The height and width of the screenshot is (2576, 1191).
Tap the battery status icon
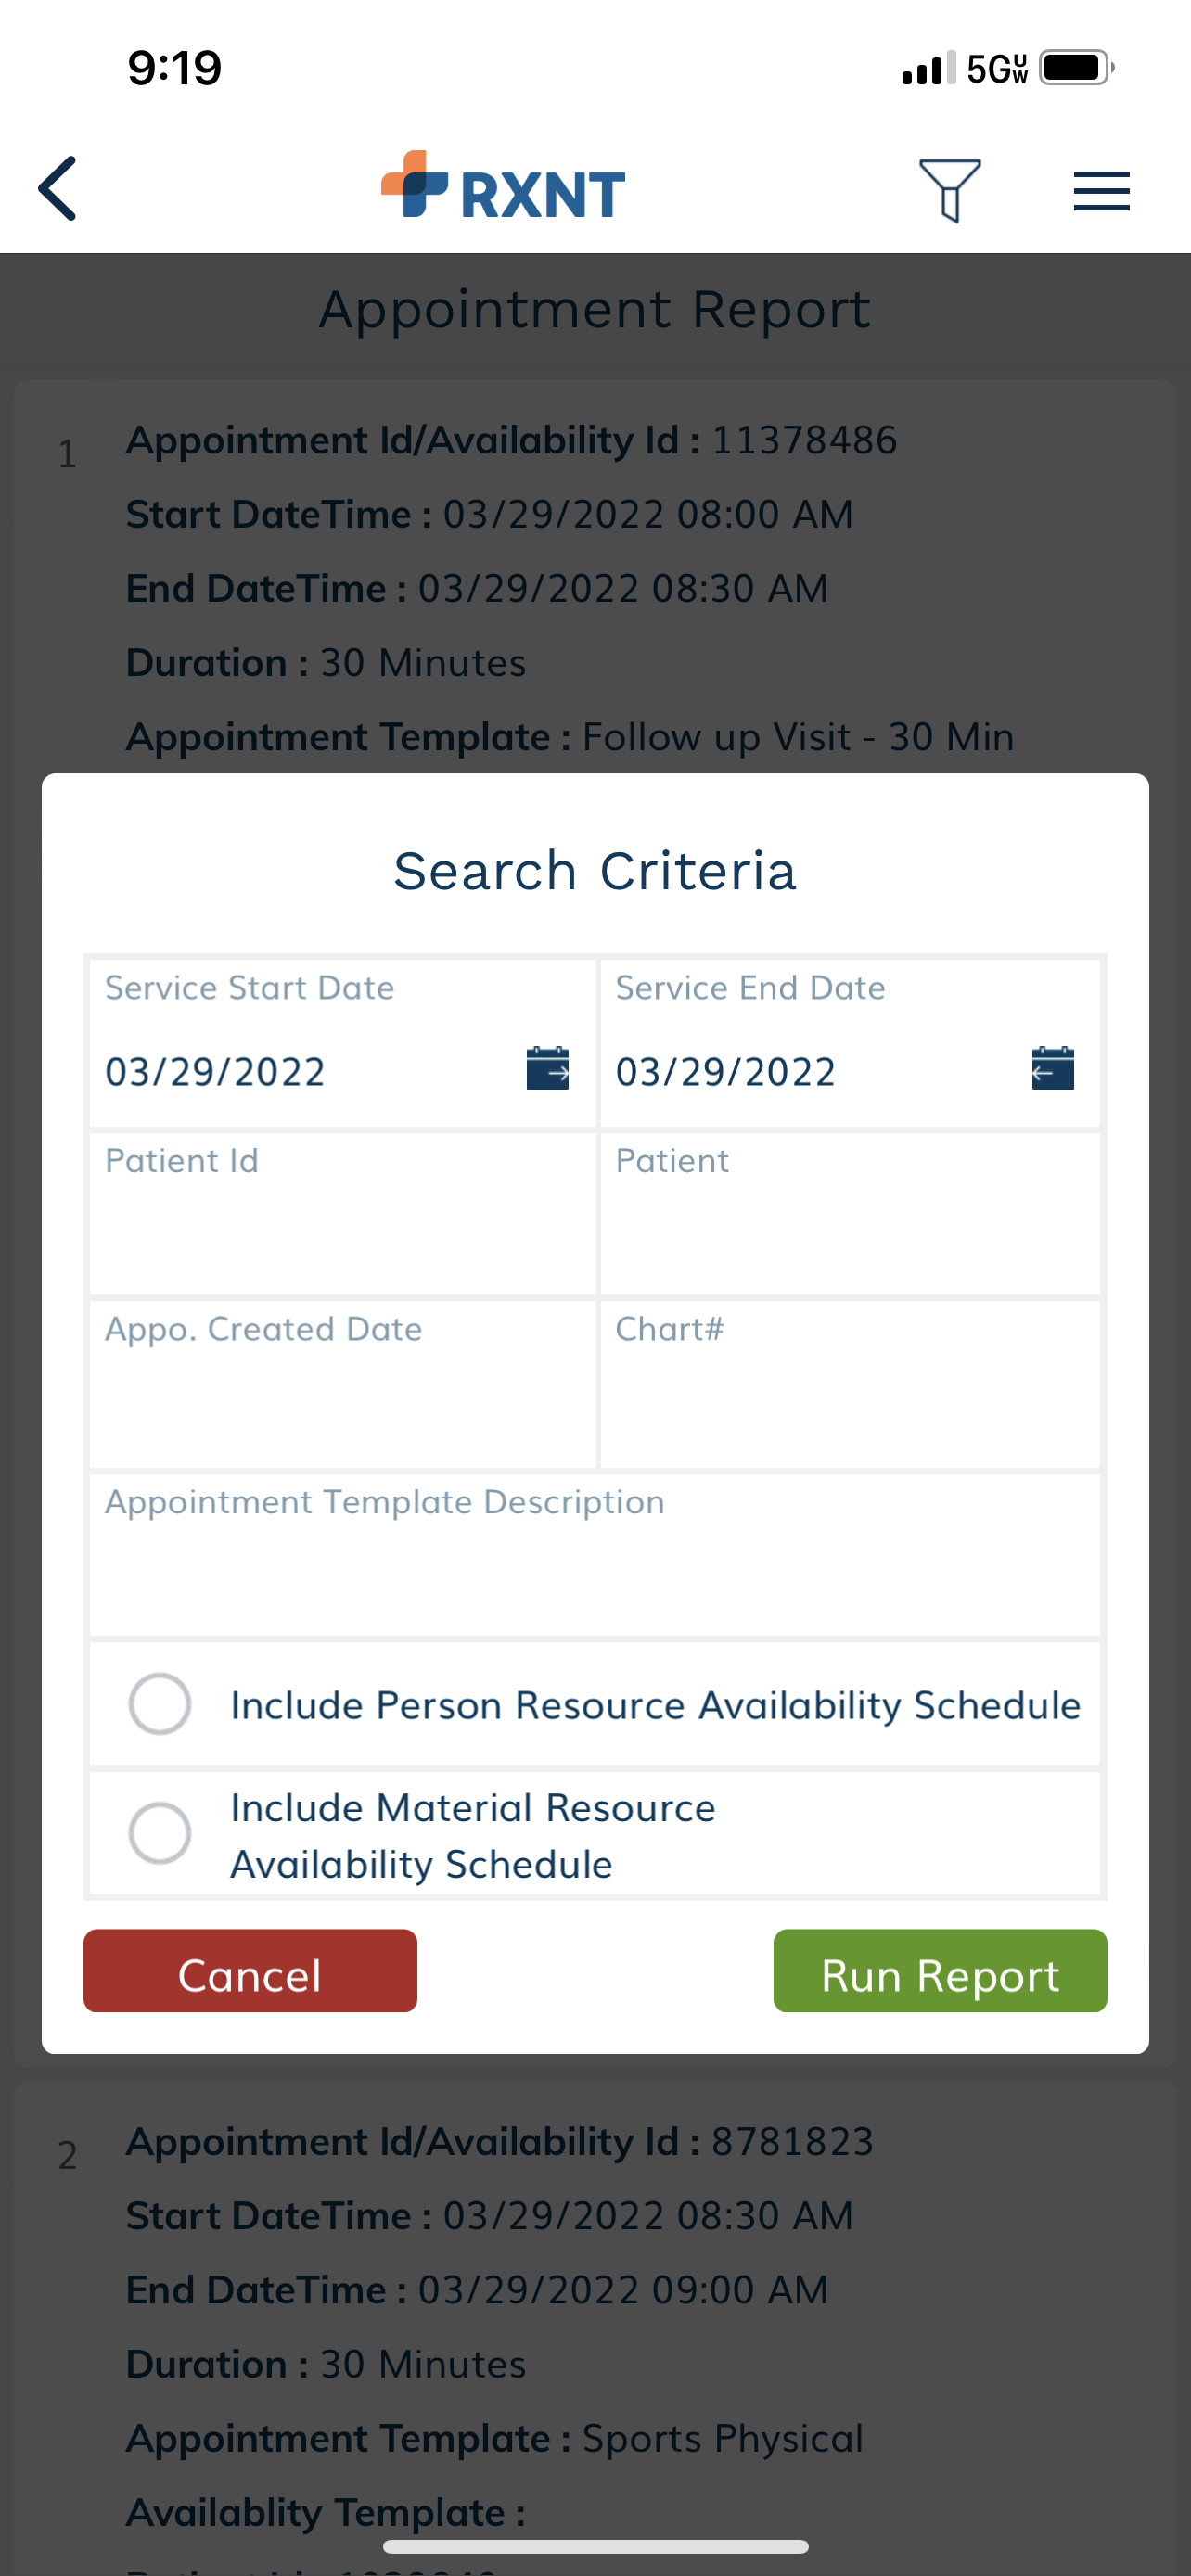pyautogui.click(x=1077, y=68)
